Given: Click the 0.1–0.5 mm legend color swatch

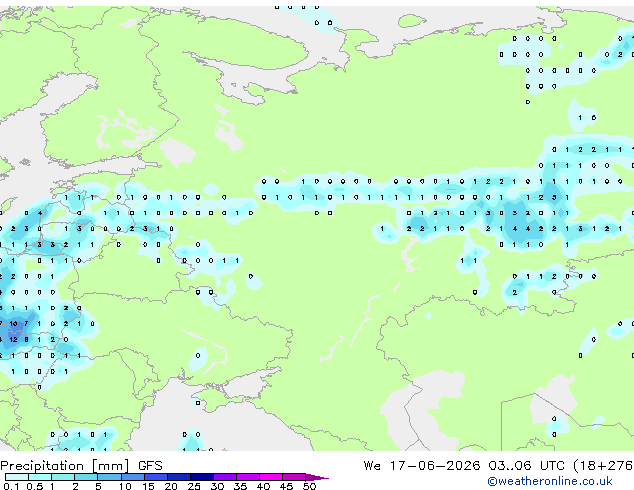Looking at the screenshot, I should pos(17,477).
